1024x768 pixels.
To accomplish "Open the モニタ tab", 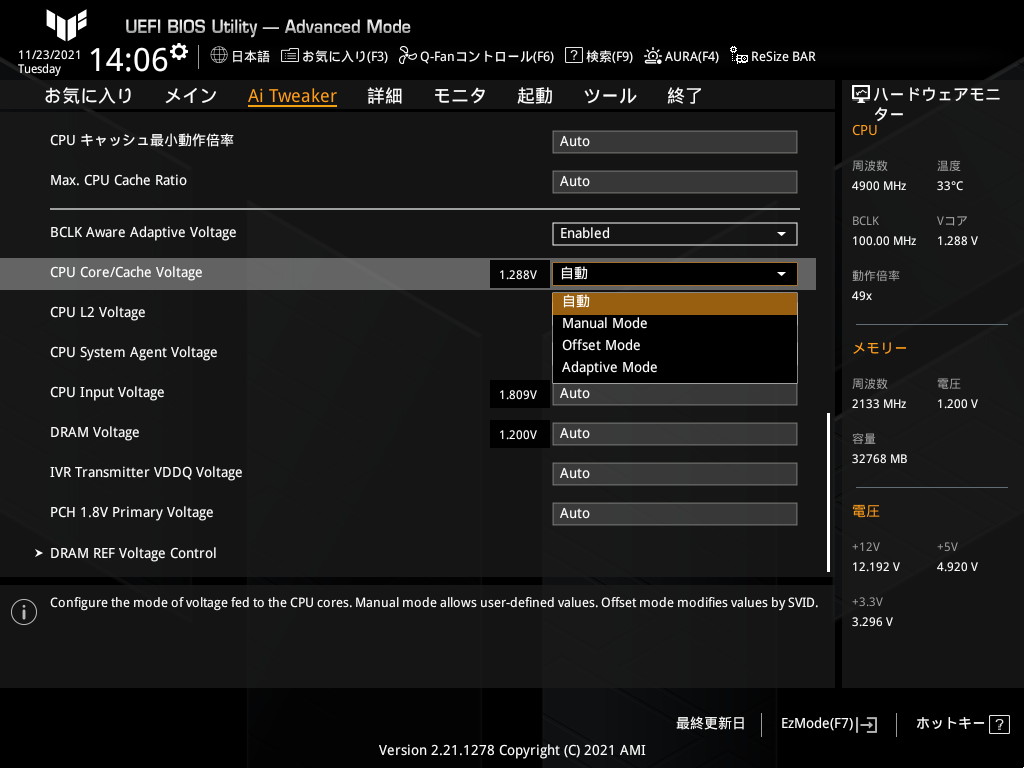I will (x=460, y=95).
